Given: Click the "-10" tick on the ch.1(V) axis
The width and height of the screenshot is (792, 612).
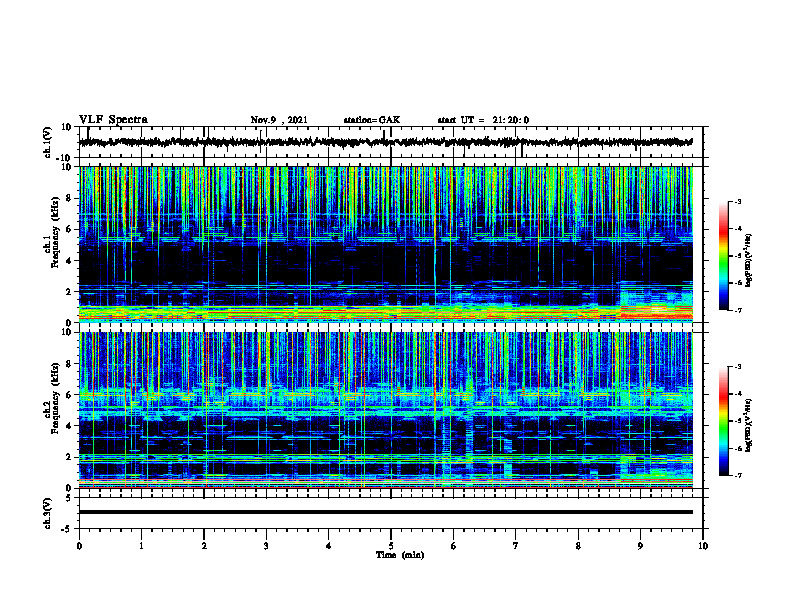Looking at the screenshot, I should click(65, 158).
